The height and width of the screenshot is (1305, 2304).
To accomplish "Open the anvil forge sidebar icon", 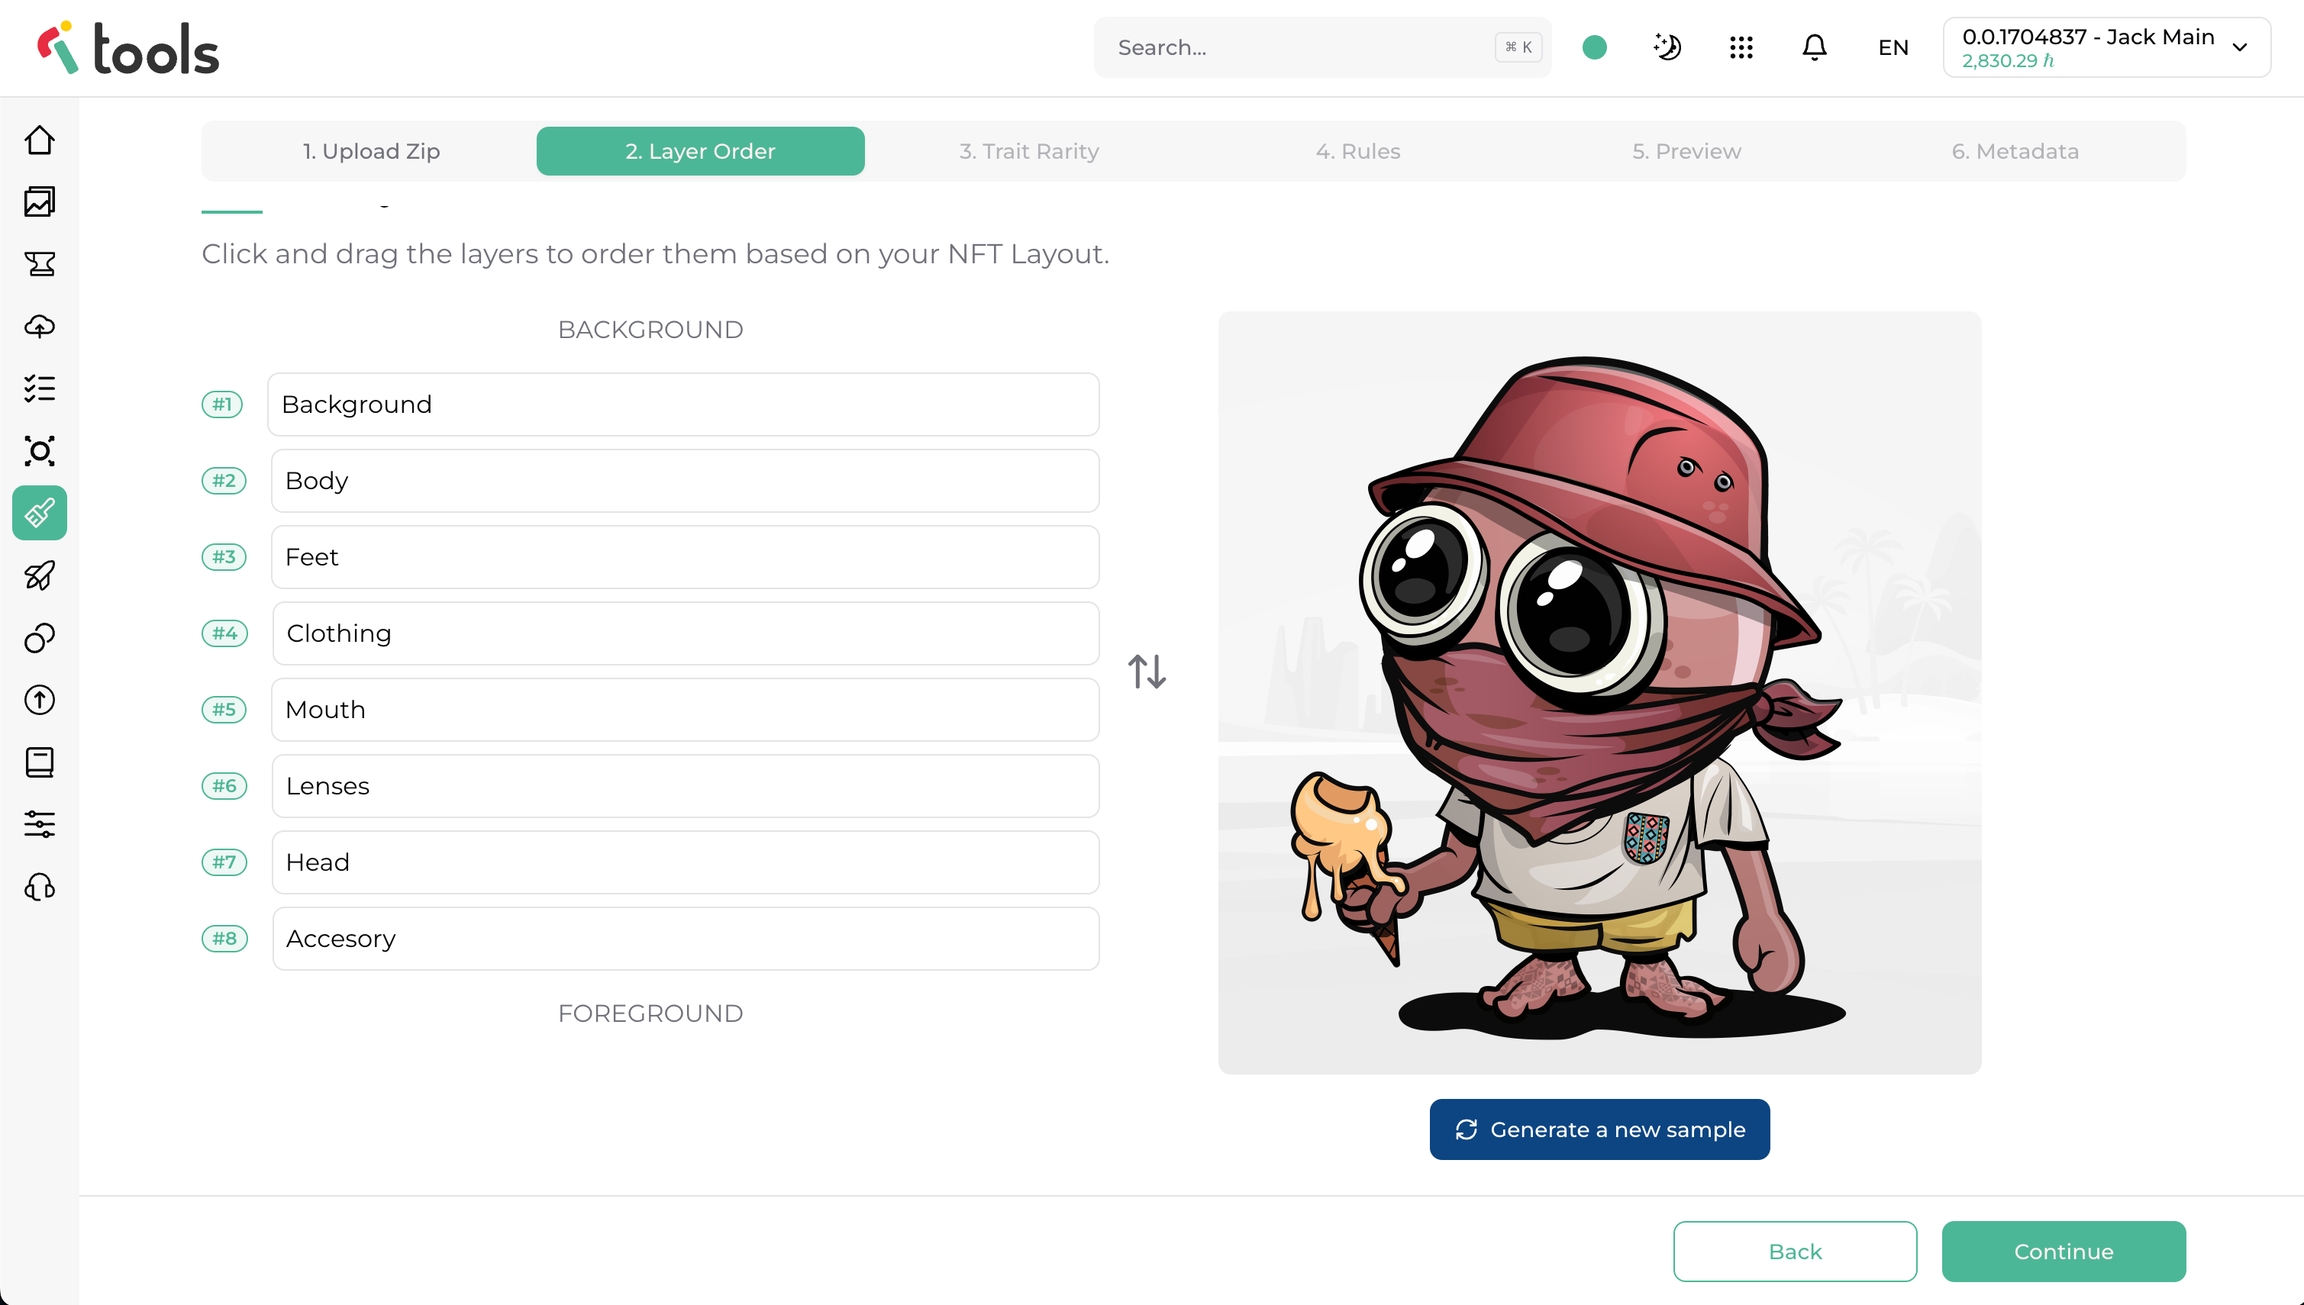I will click(x=40, y=264).
